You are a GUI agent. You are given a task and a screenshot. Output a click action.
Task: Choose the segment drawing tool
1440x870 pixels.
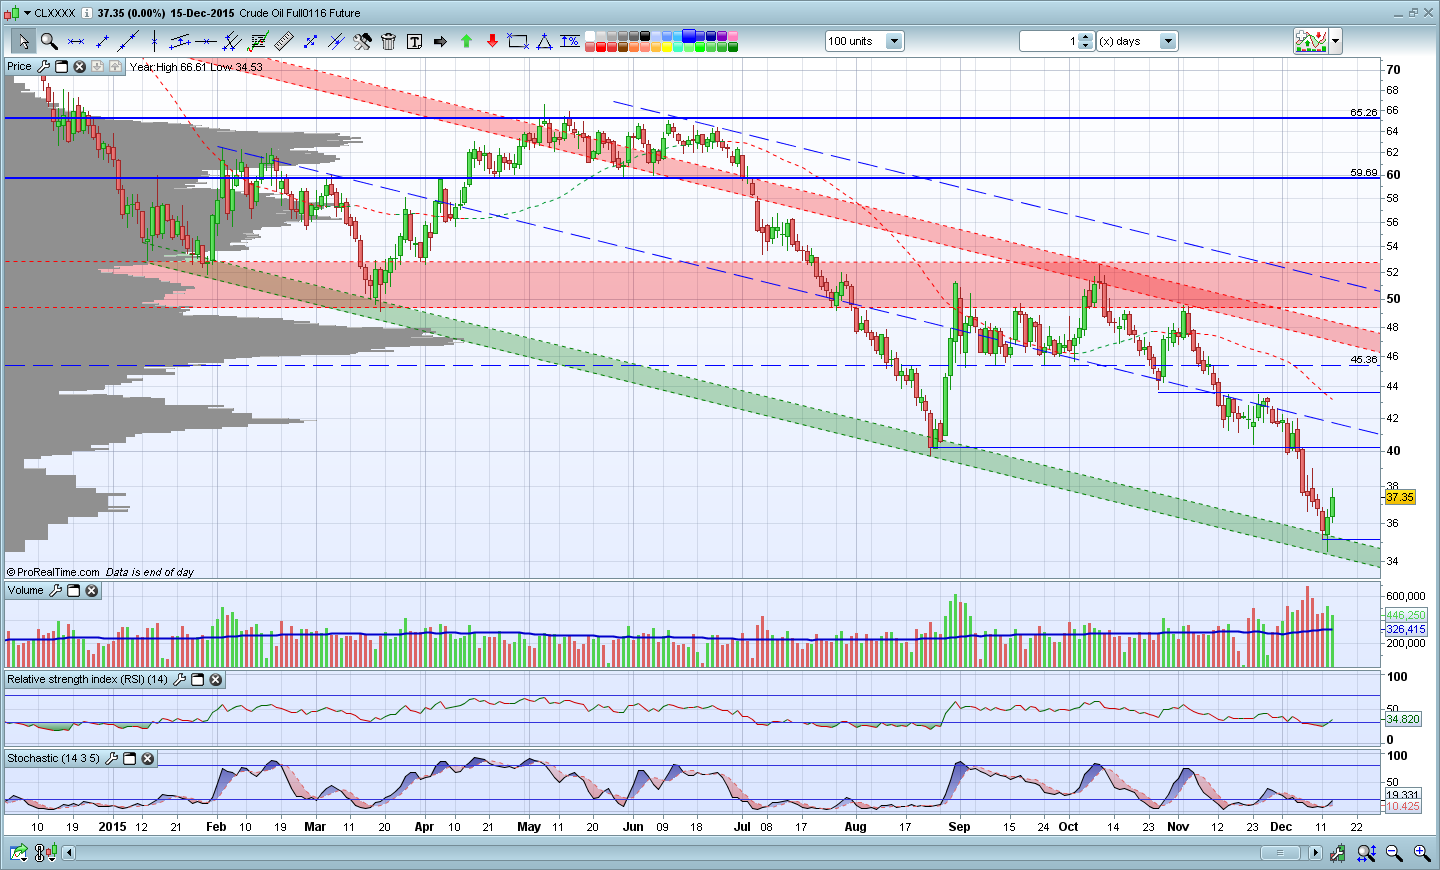pyautogui.click(x=101, y=41)
